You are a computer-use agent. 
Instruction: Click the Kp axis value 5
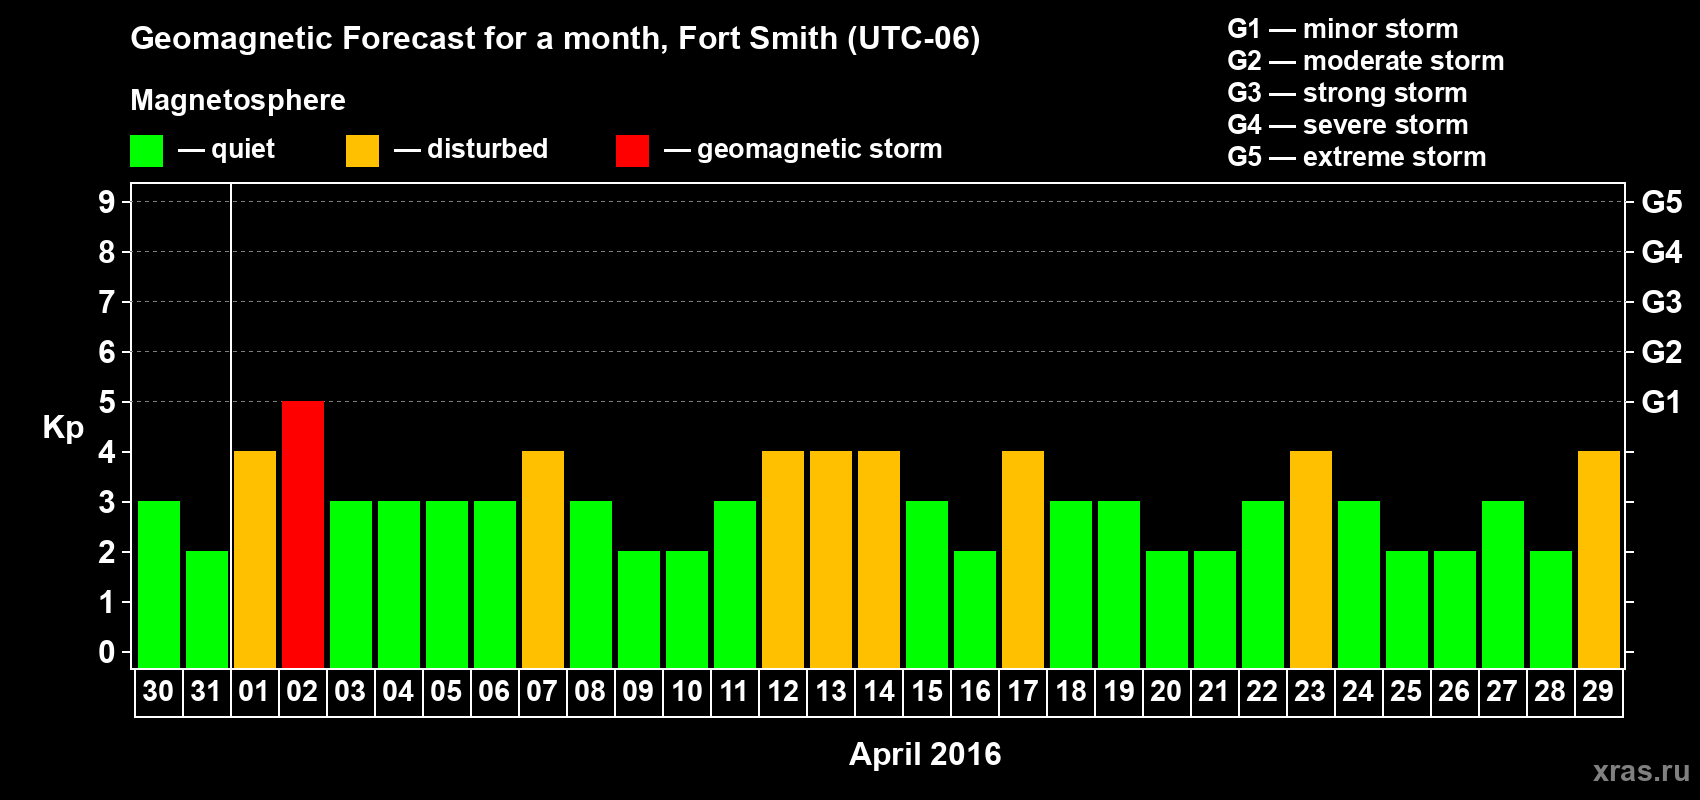click(x=107, y=402)
